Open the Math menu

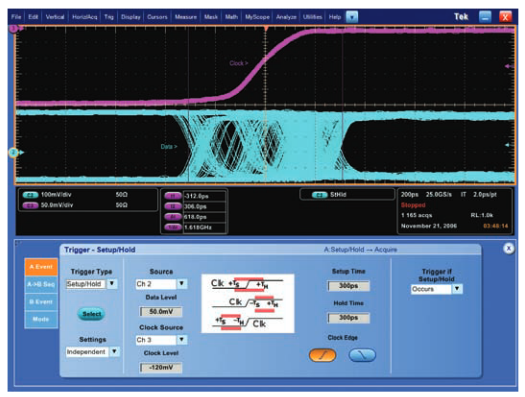pos(231,17)
